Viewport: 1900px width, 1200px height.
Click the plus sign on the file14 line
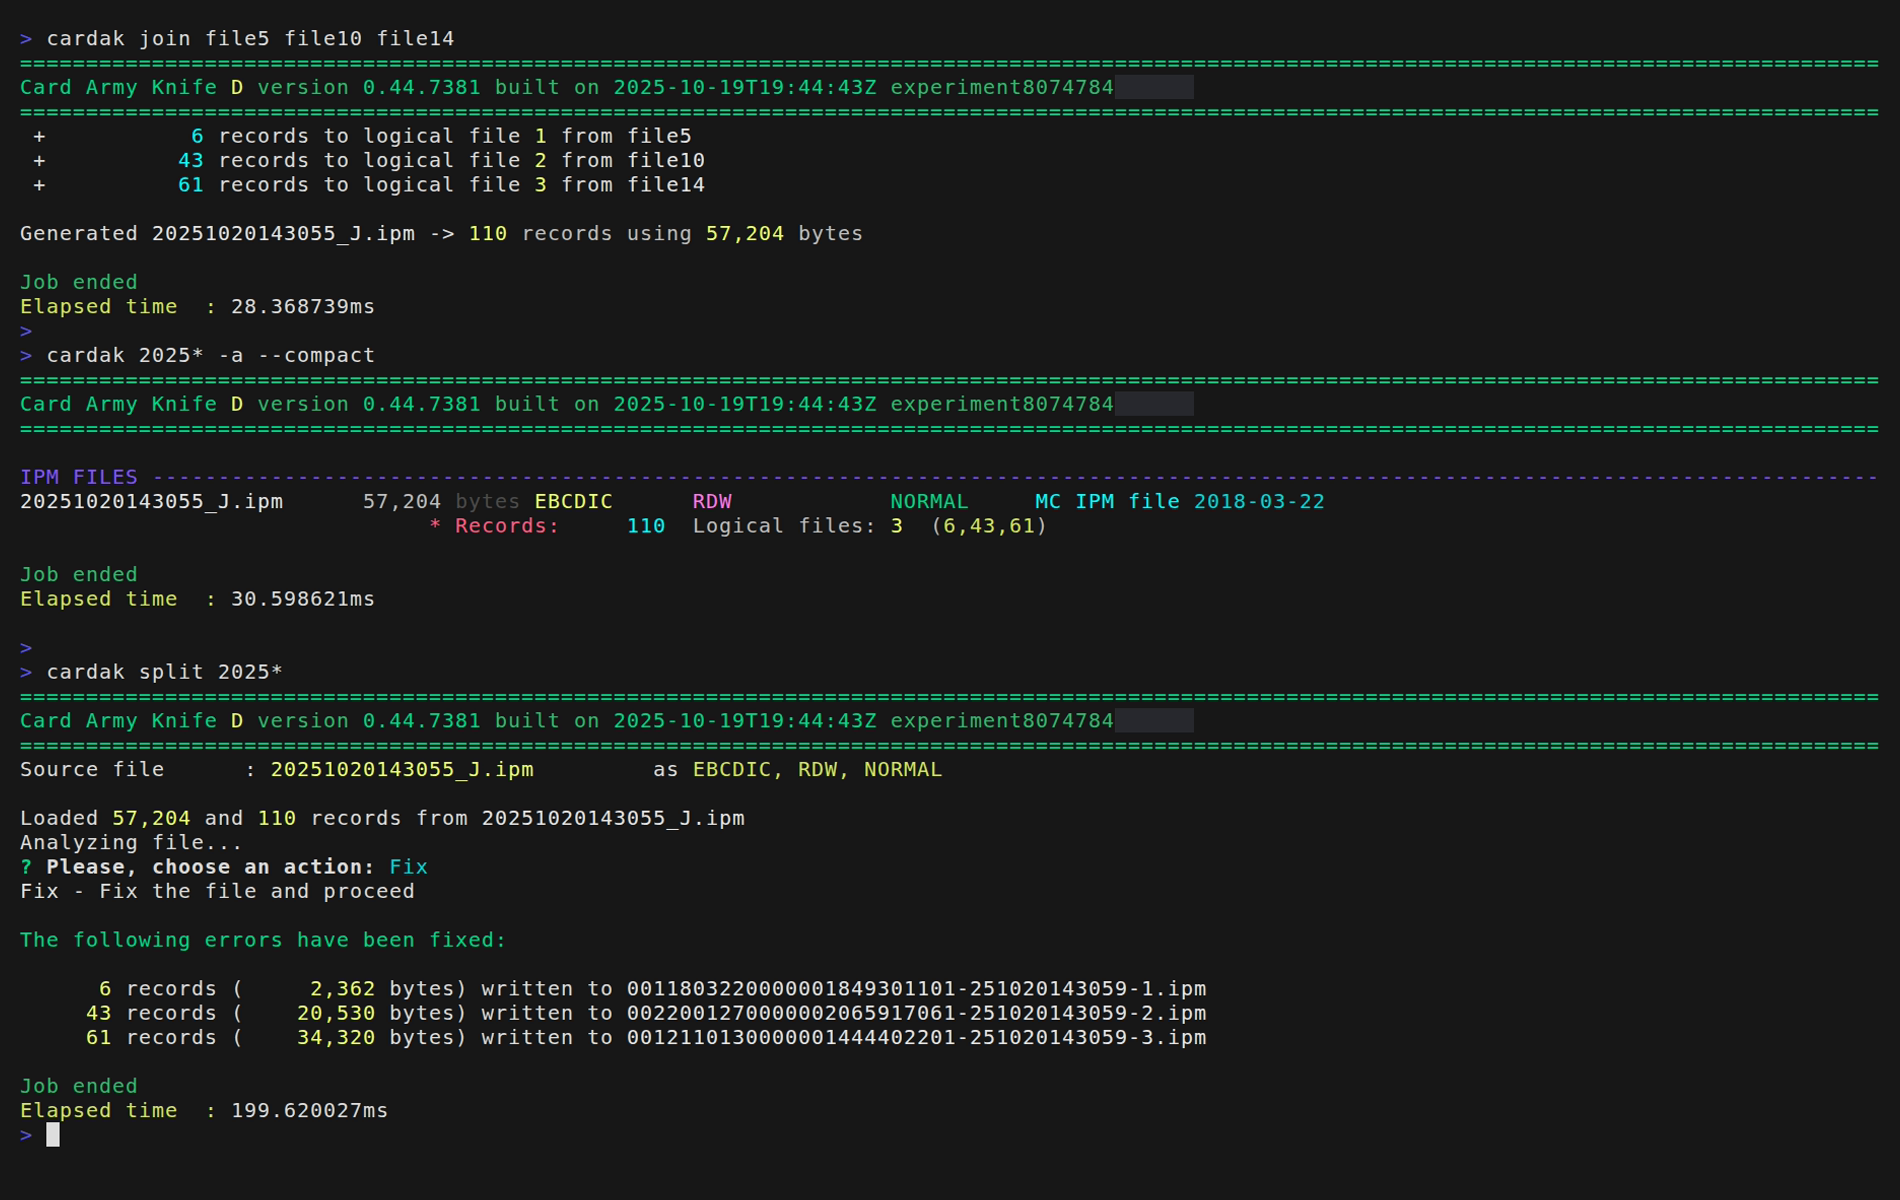[x=39, y=185]
